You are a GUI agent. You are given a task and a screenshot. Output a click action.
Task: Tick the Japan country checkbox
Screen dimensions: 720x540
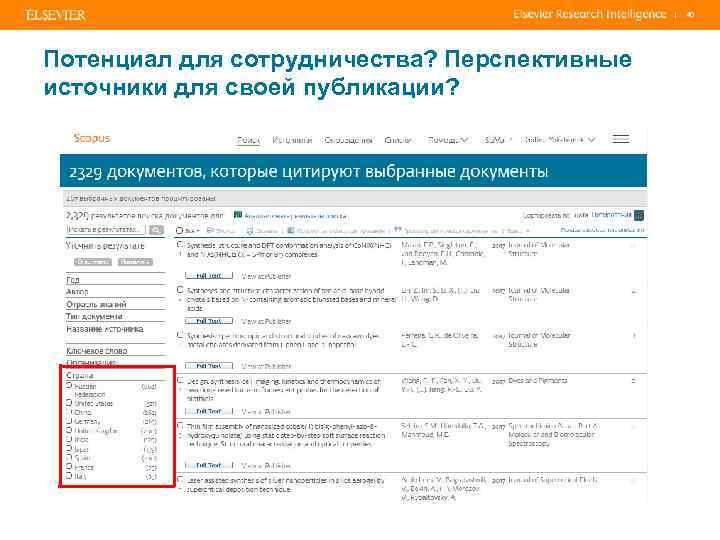point(69,449)
